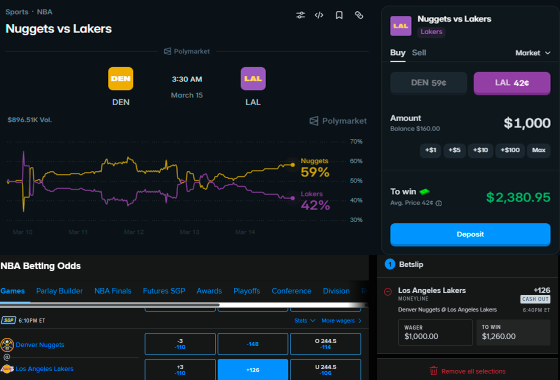Open More wagers chevron link
Viewport: 560px width, 380px height.
point(341,320)
